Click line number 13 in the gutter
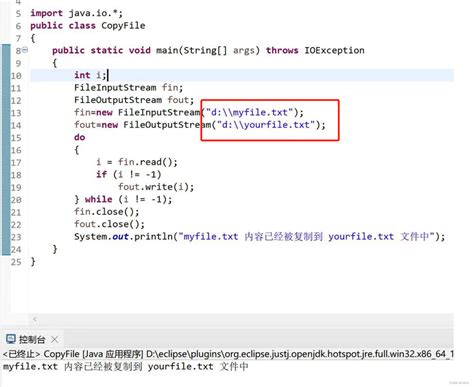This screenshot has height=387, width=474. point(16,113)
